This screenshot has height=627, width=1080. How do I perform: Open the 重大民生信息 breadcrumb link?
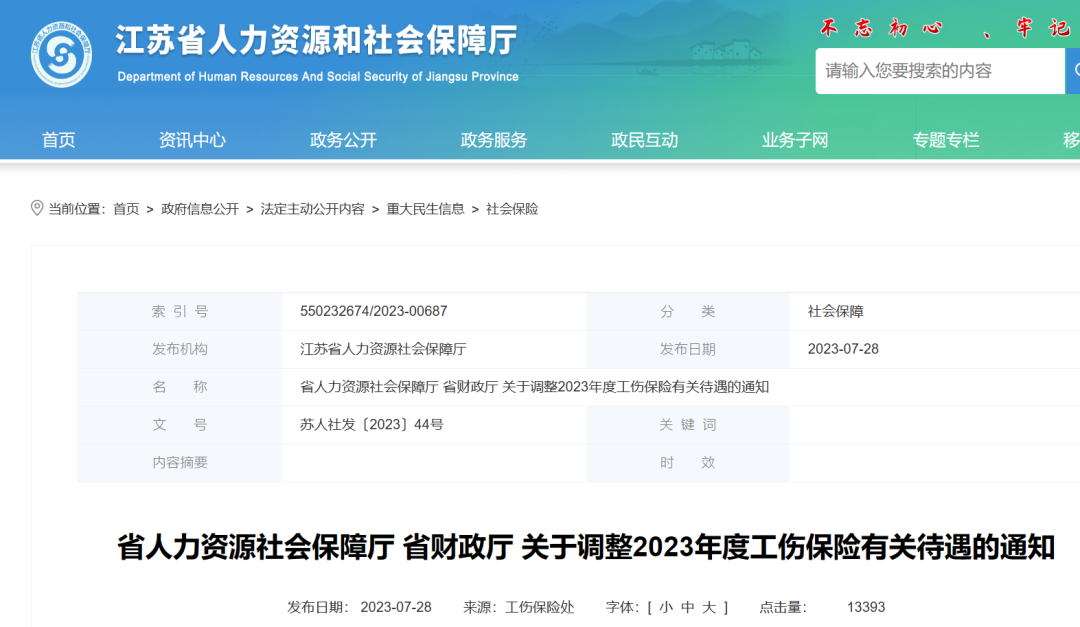pyautogui.click(x=425, y=210)
